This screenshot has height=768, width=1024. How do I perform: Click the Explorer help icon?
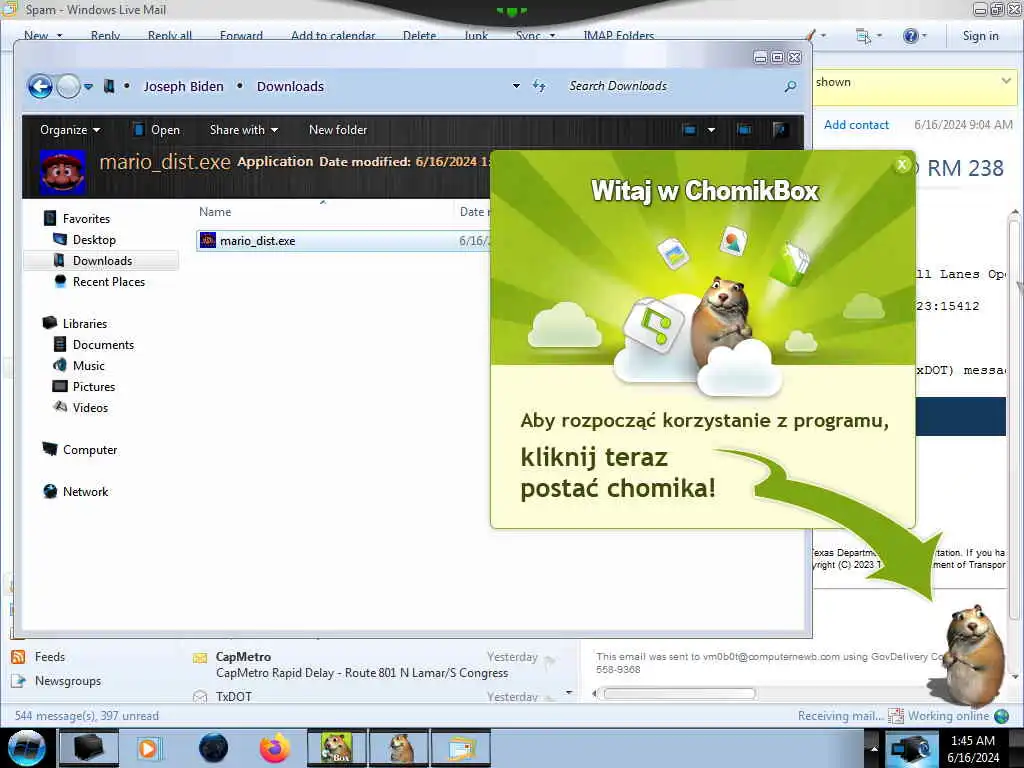pos(780,130)
